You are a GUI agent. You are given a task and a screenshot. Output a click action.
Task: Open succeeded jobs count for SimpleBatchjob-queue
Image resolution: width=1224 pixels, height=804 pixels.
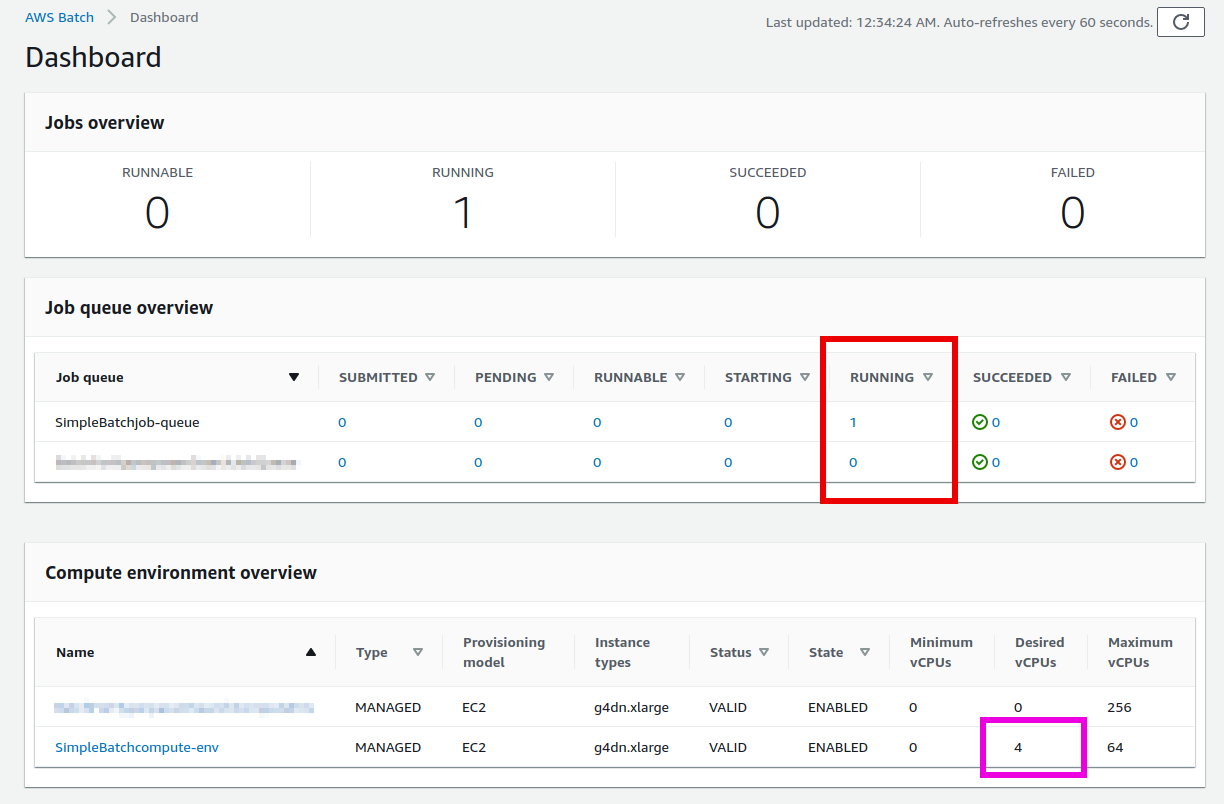point(996,422)
